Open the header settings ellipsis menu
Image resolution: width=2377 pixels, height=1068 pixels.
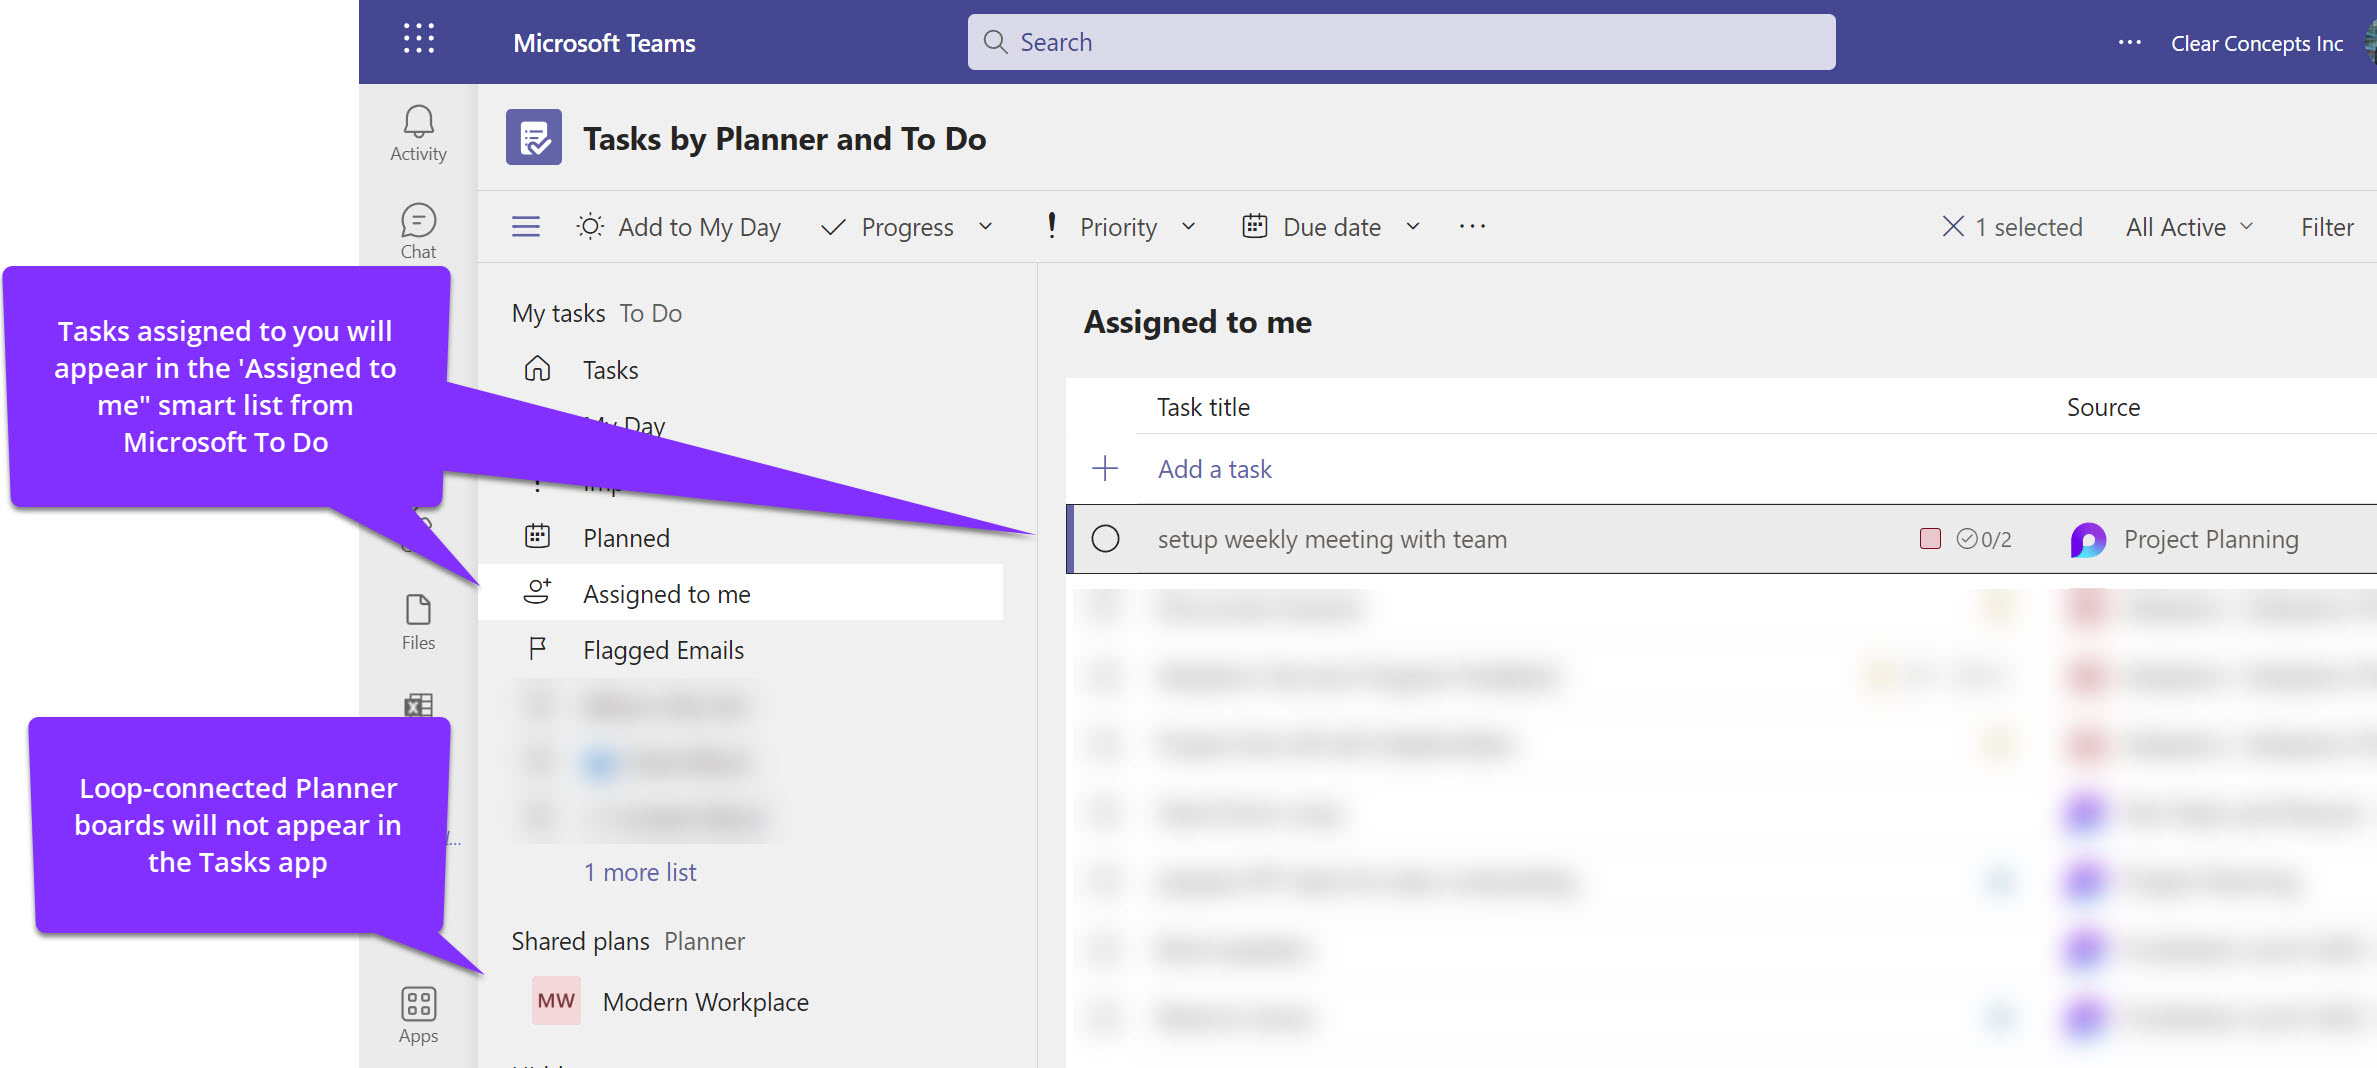pyautogui.click(x=2130, y=43)
